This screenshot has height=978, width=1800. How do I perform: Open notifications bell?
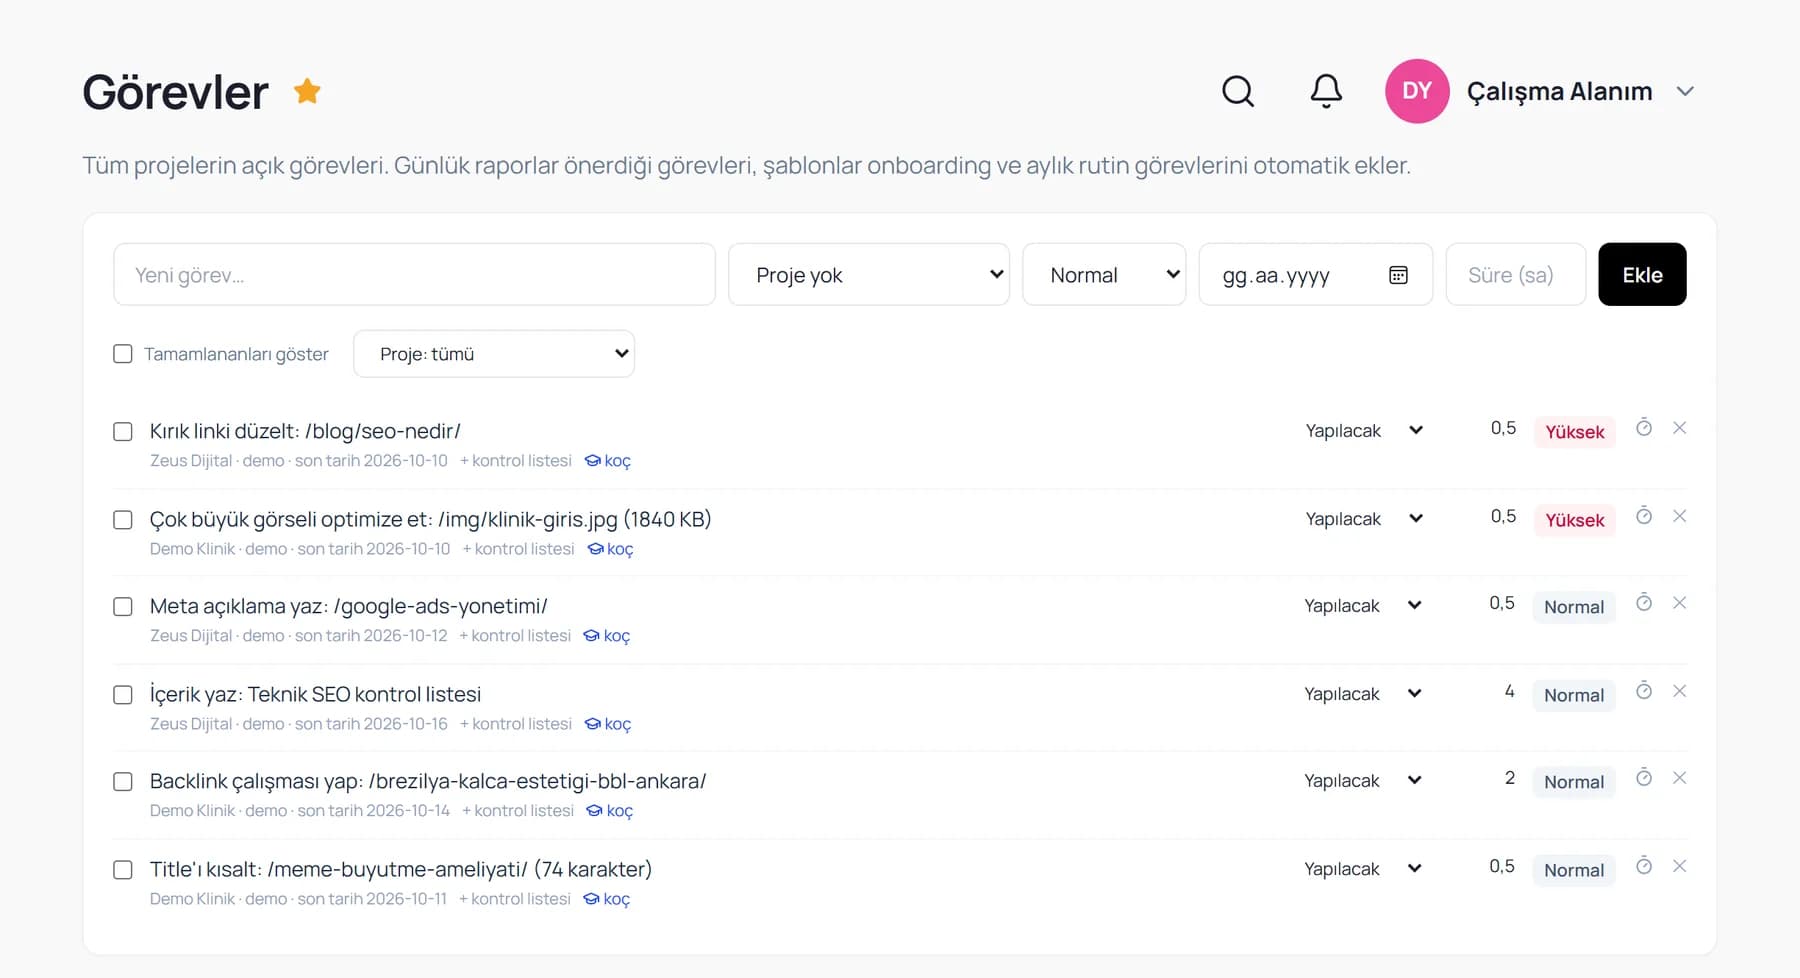1326,91
